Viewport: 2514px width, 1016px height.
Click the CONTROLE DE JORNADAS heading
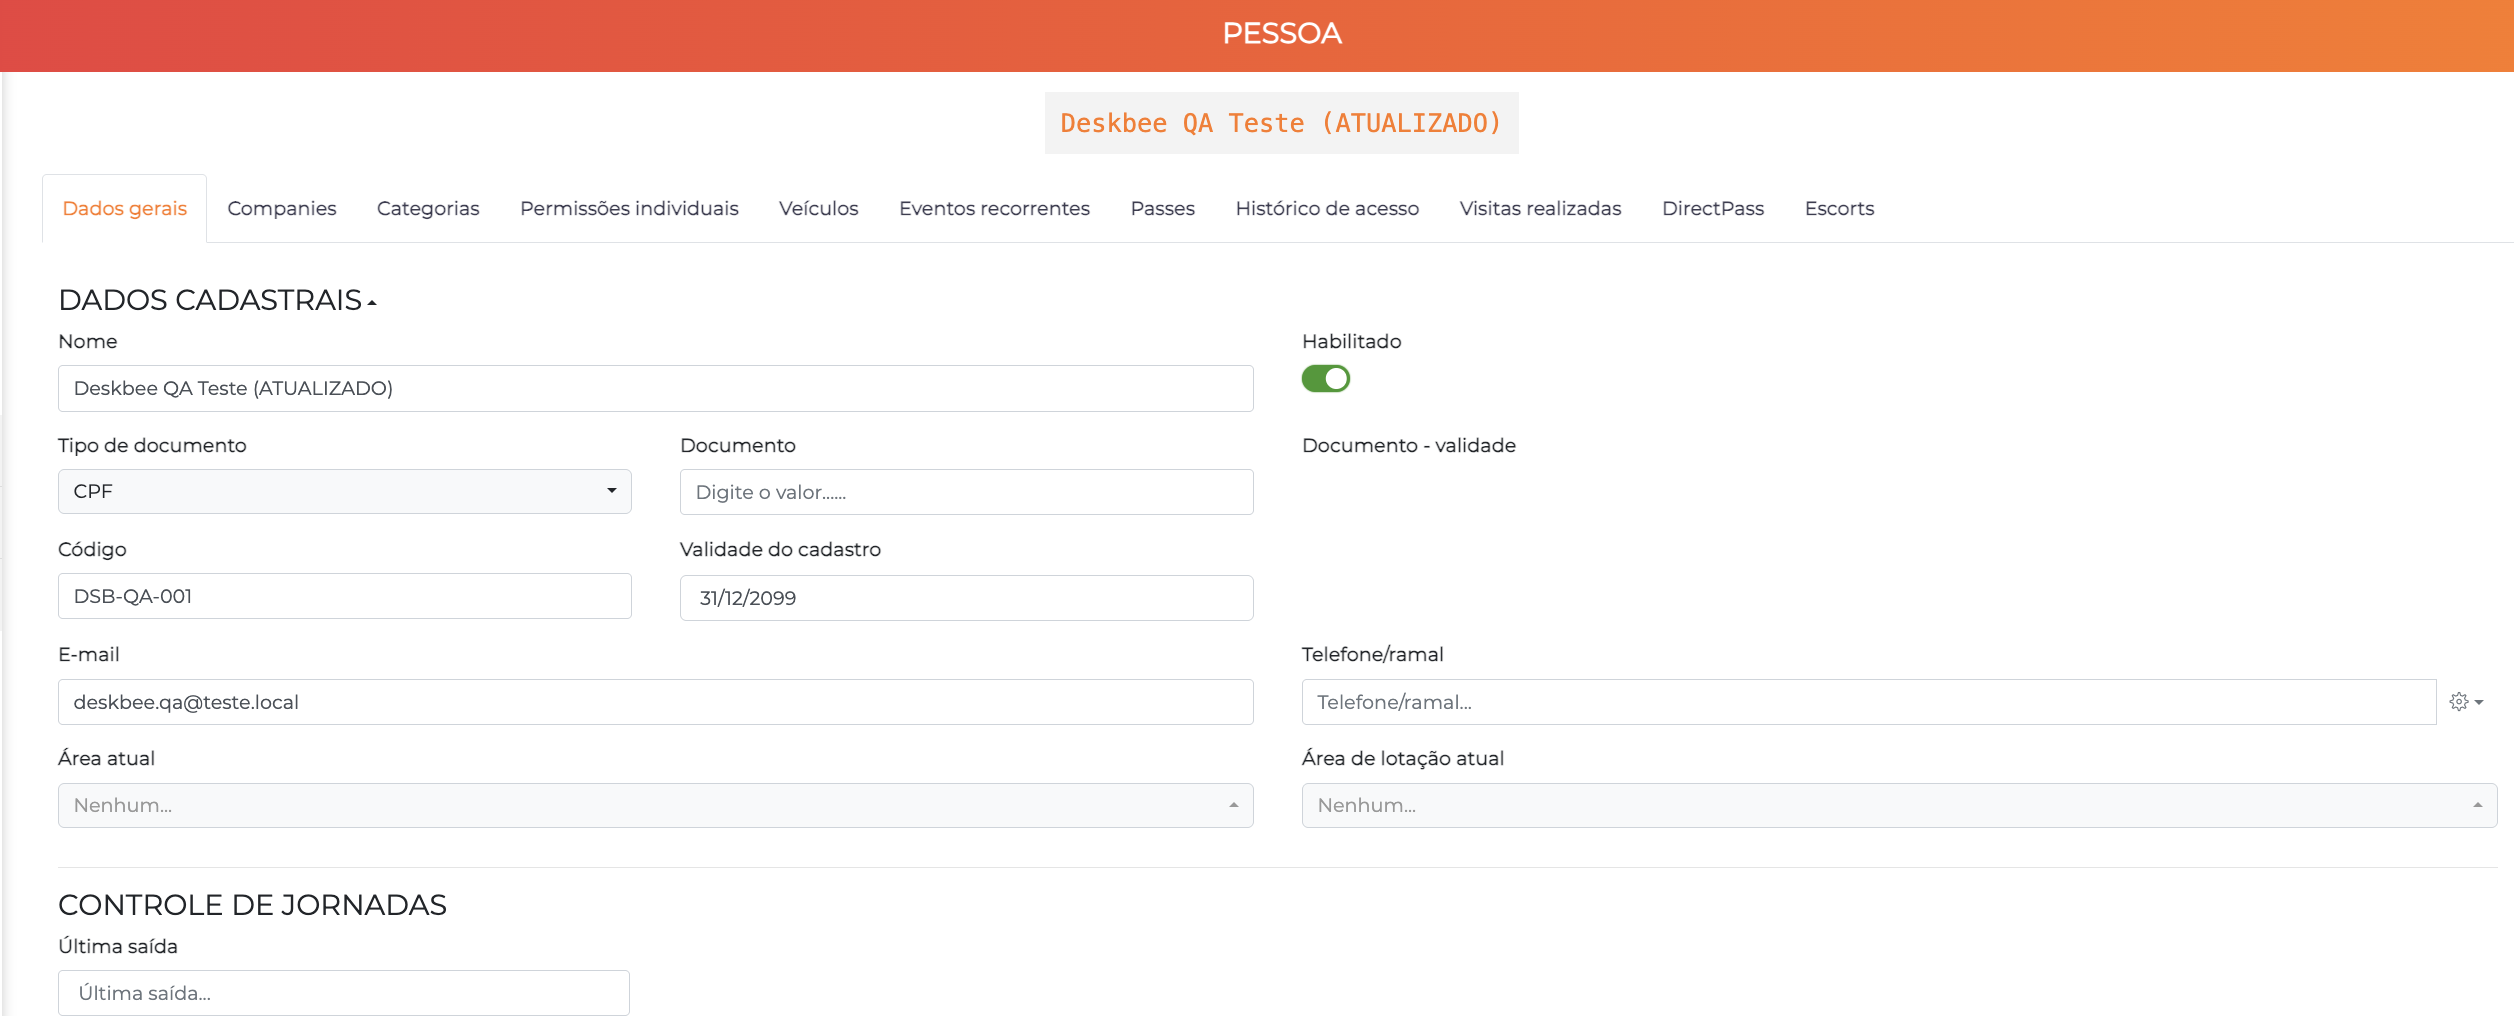[252, 905]
